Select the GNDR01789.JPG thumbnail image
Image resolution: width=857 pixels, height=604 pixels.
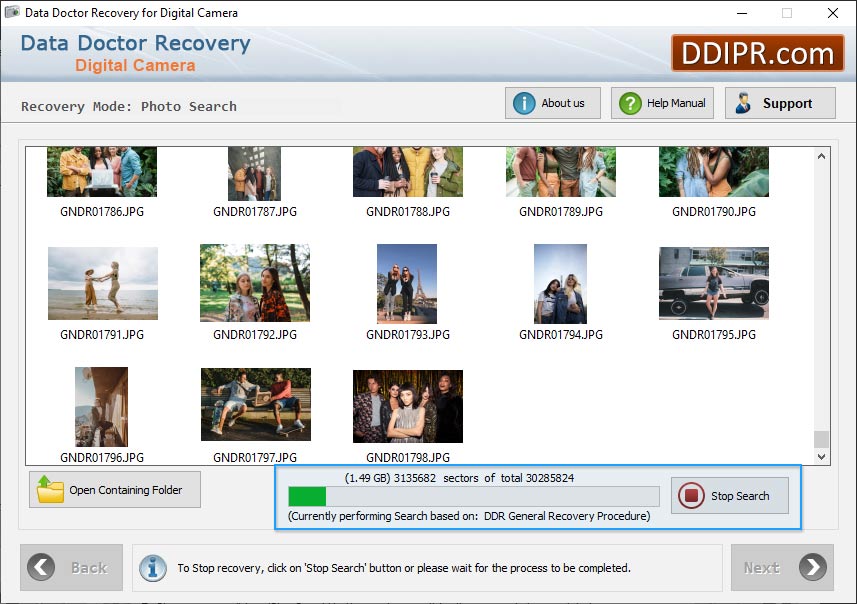[x=561, y=172]
